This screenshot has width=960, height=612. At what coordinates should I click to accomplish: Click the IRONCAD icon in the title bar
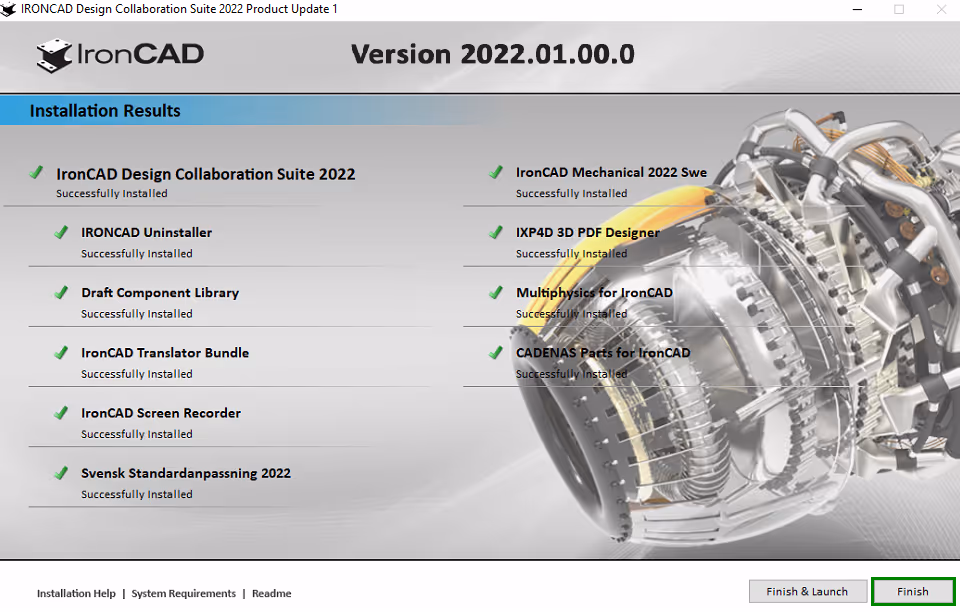tap(9, 9)
